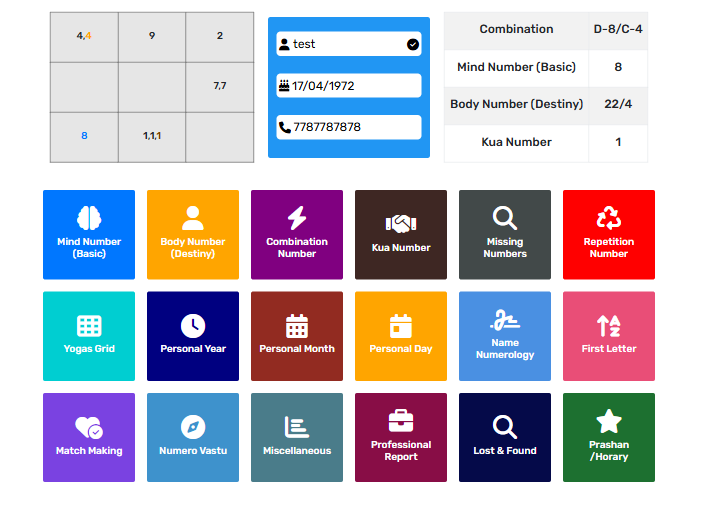Open Name Numerology section
The image size is (709, 506).
click(505, 336)
